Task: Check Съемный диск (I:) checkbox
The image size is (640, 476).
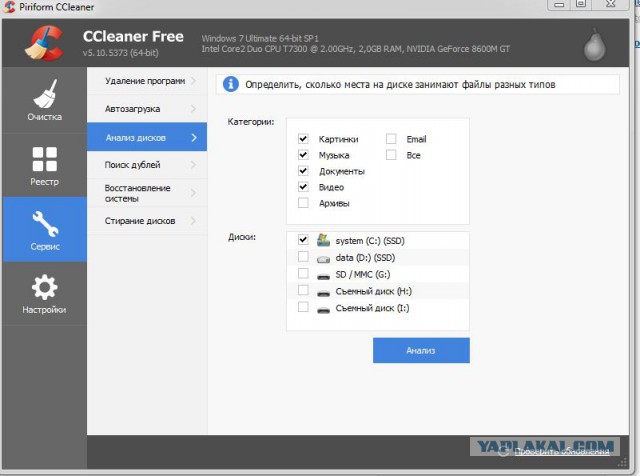Action: tap(303, 307)
